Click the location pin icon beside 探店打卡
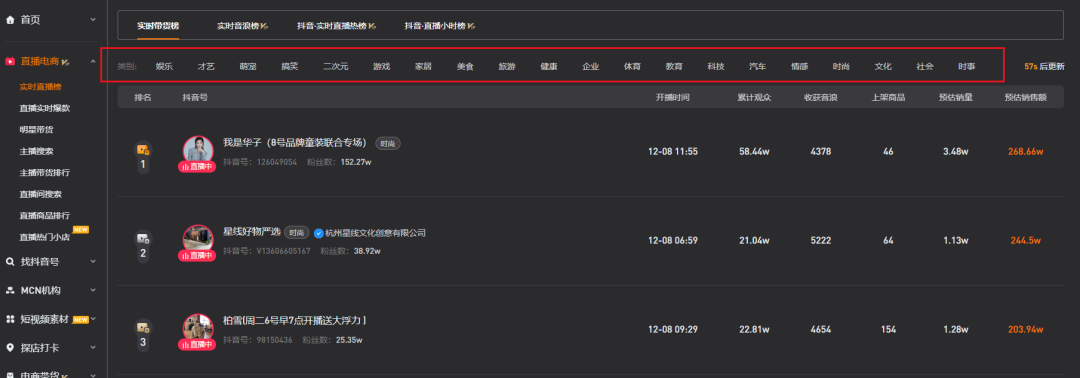Viewport: 1080px width, 378px height. click(10, 348)
